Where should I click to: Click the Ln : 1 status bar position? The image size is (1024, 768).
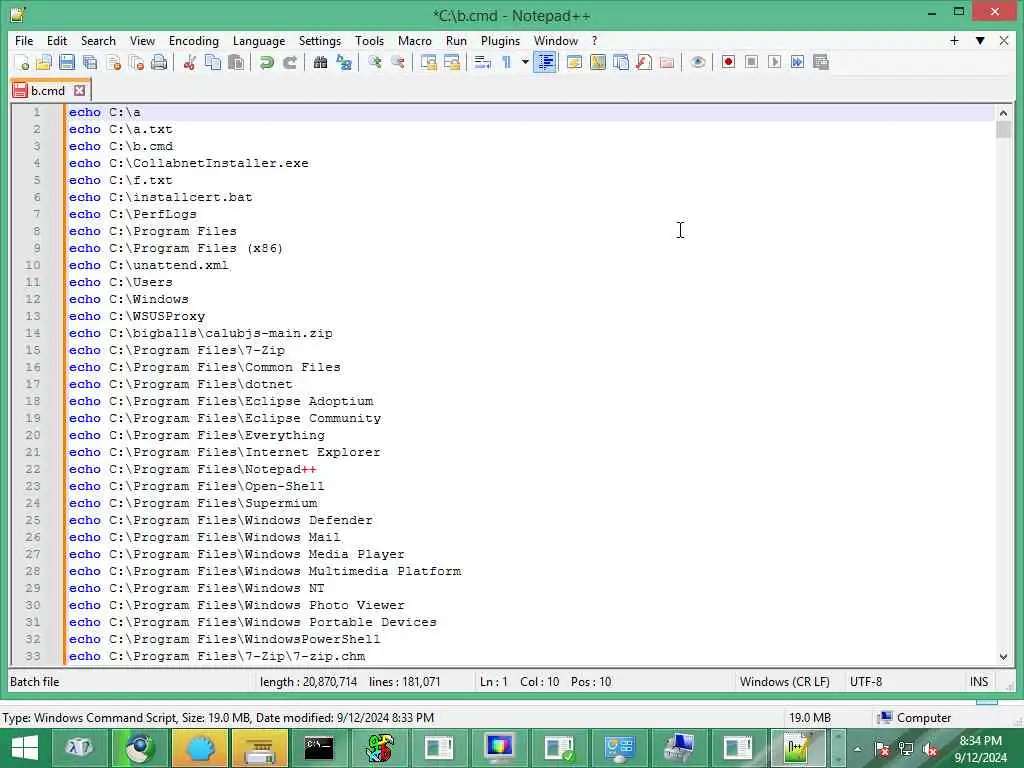click(x=493, y=682)
